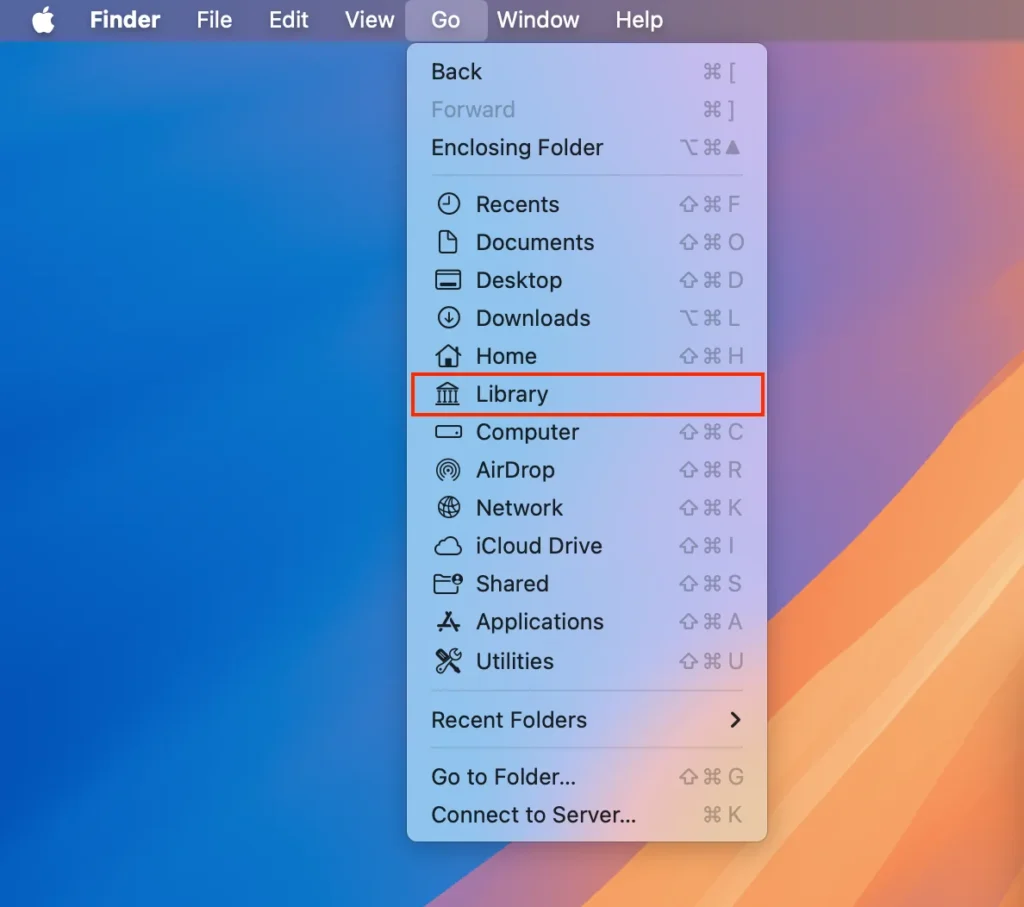Click the Applications A icon

[448, 622]
